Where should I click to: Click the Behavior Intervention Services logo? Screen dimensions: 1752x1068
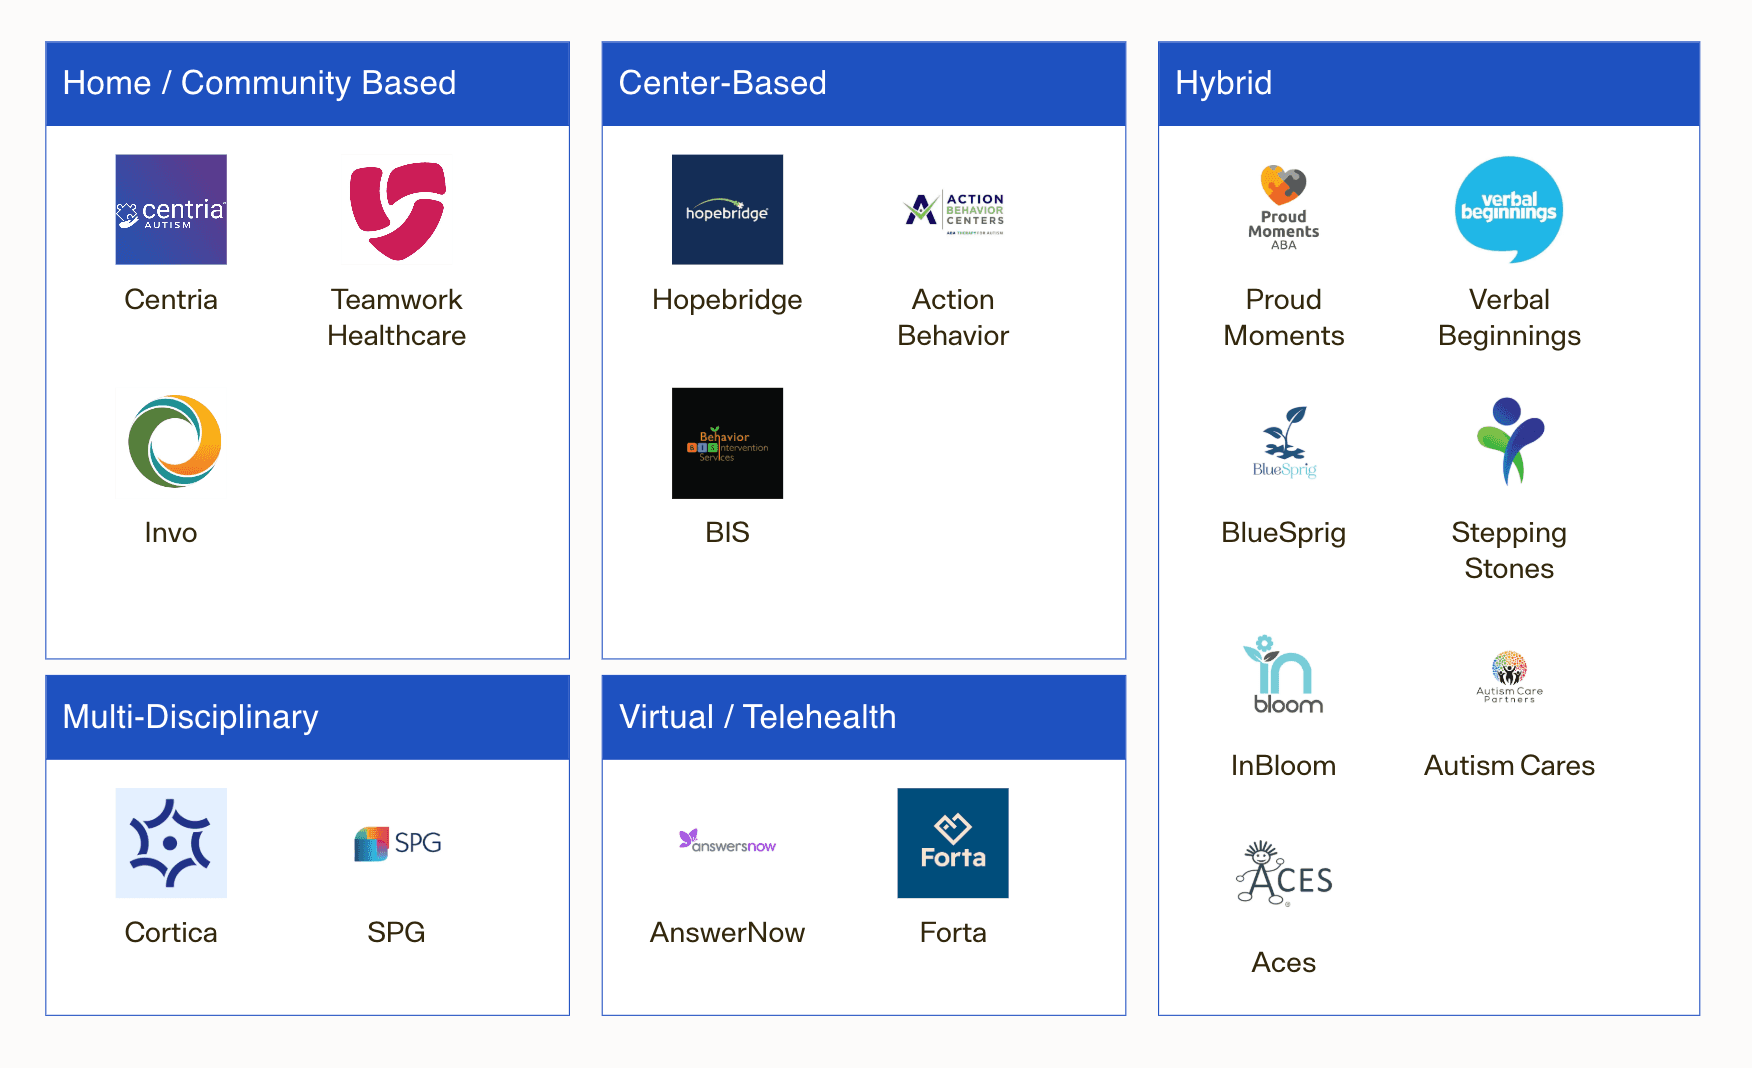[727, 443]
